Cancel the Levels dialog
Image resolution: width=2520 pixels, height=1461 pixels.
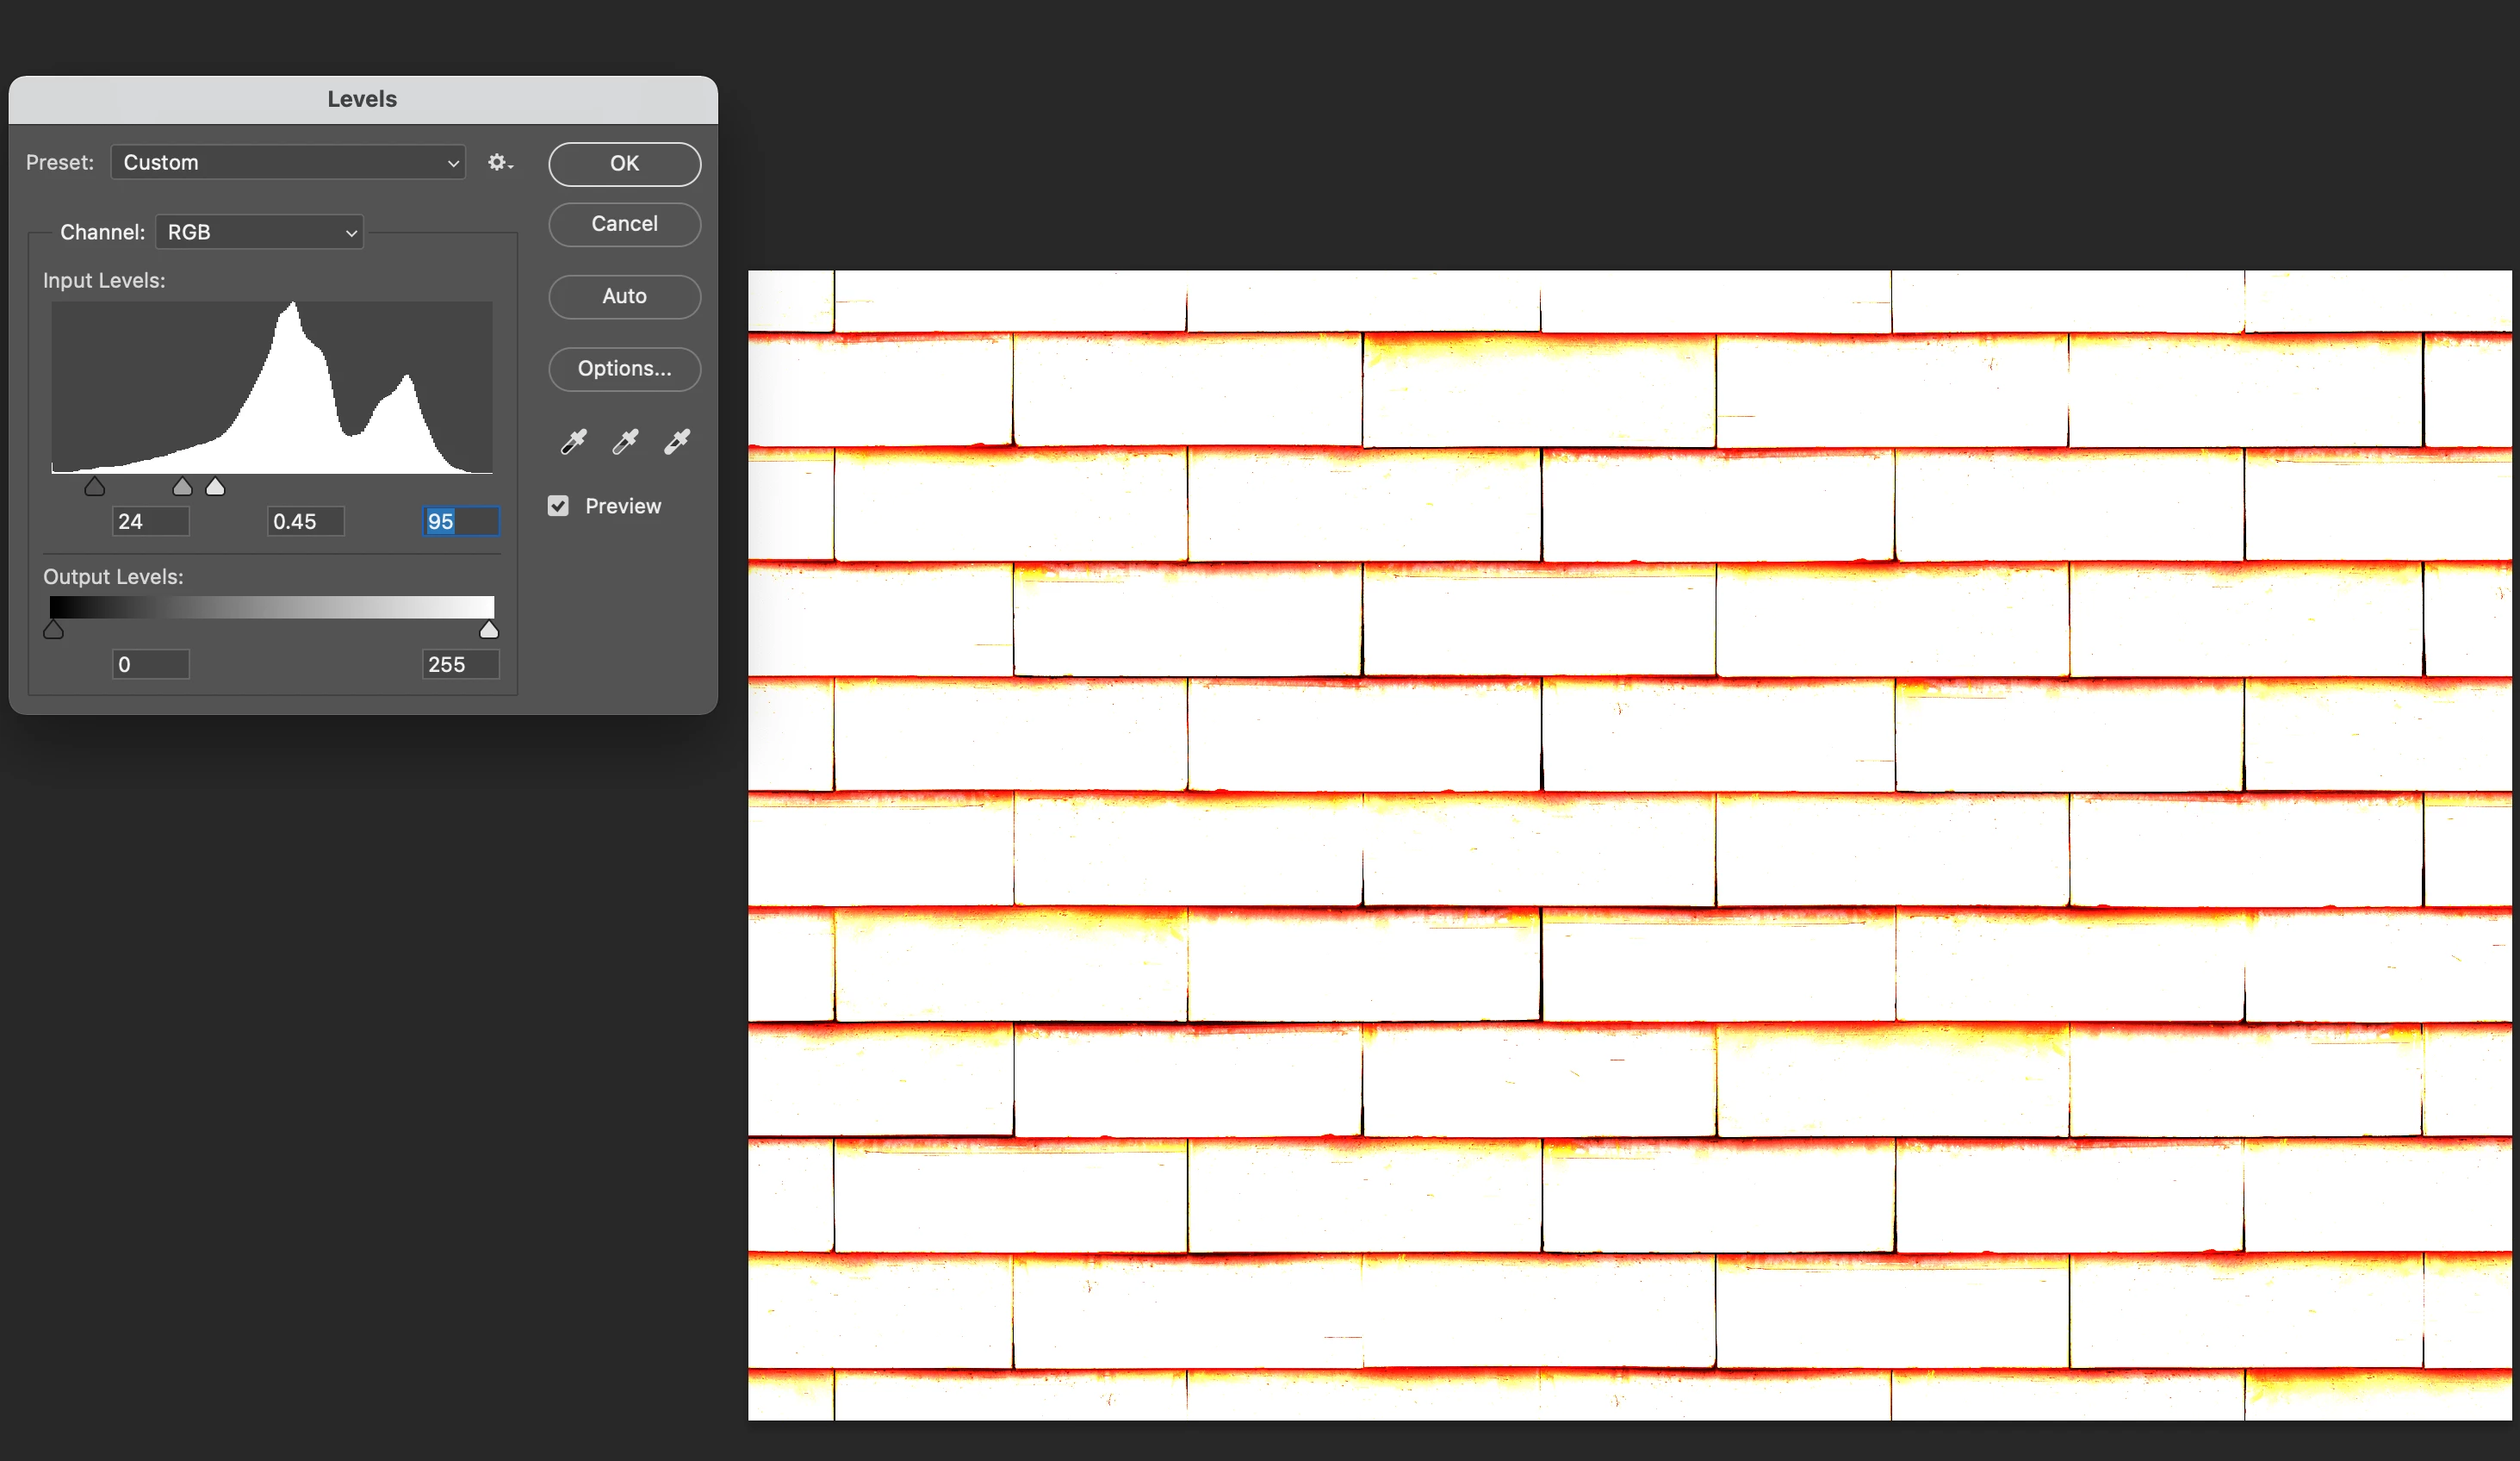(x=624, y=224)
